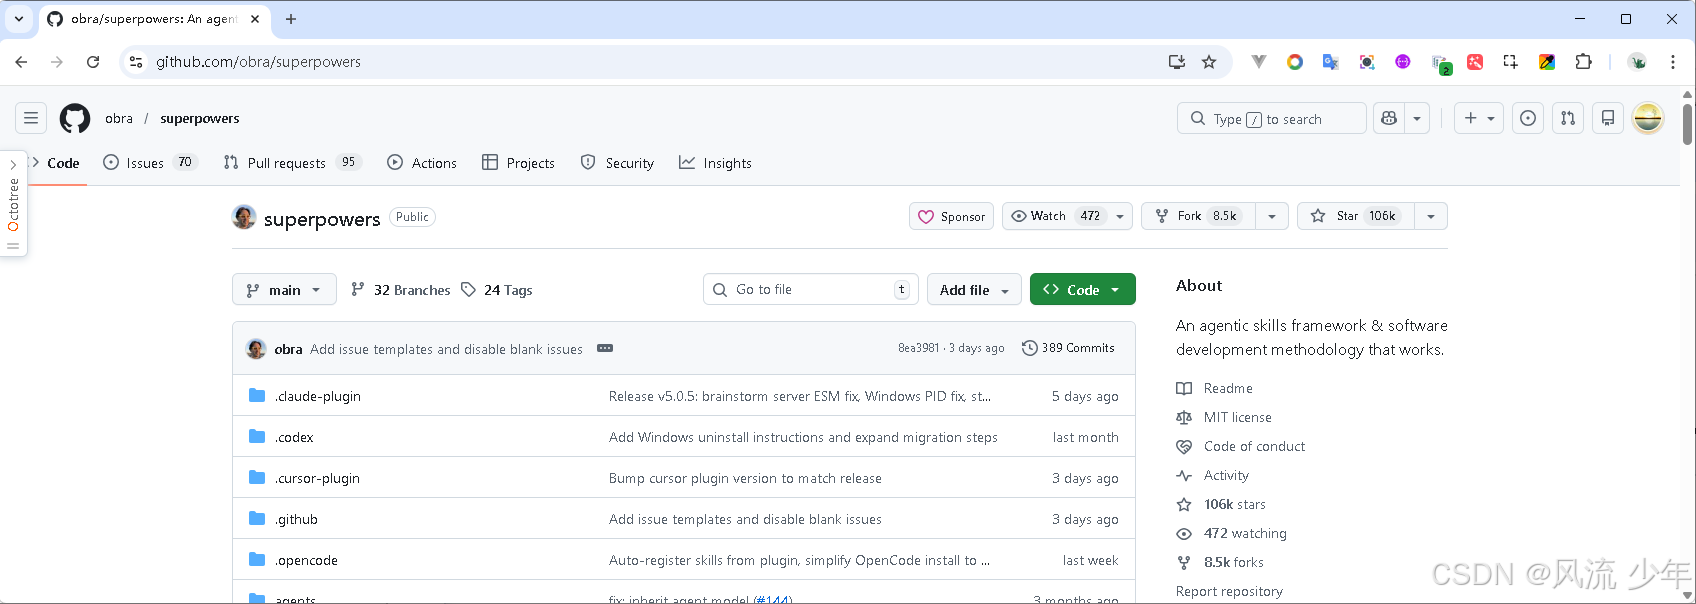Open the green Code clone dropdown
Screen dimensions: 1696x604
1083,290
